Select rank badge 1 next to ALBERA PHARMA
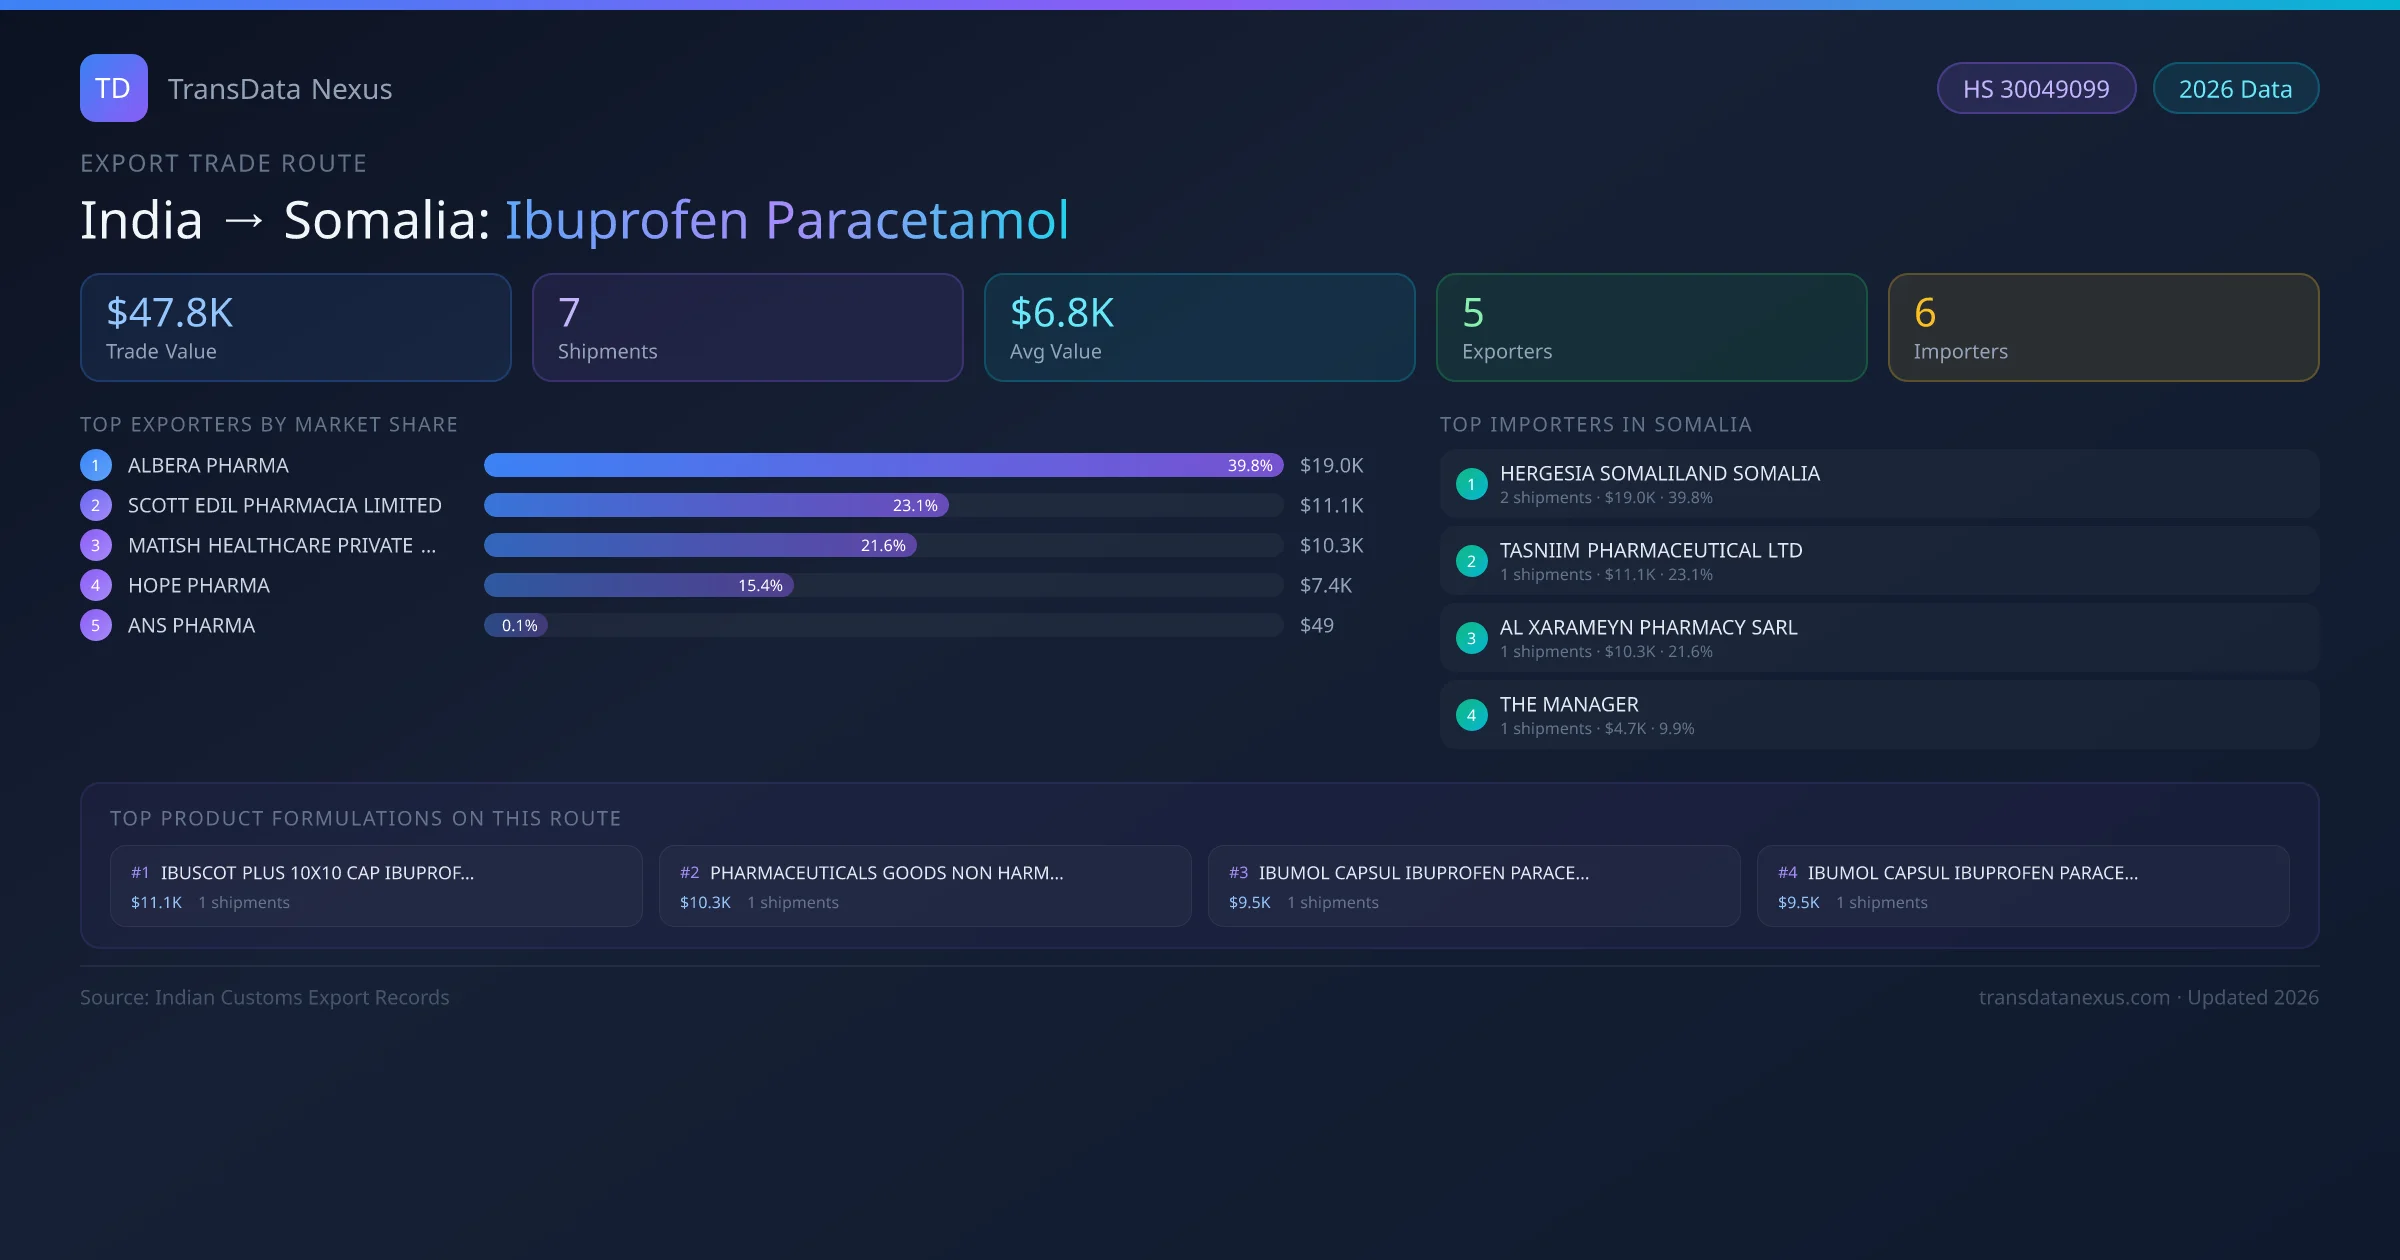Viewport: 2400px width, 1260px height. (x=95, y=464)
